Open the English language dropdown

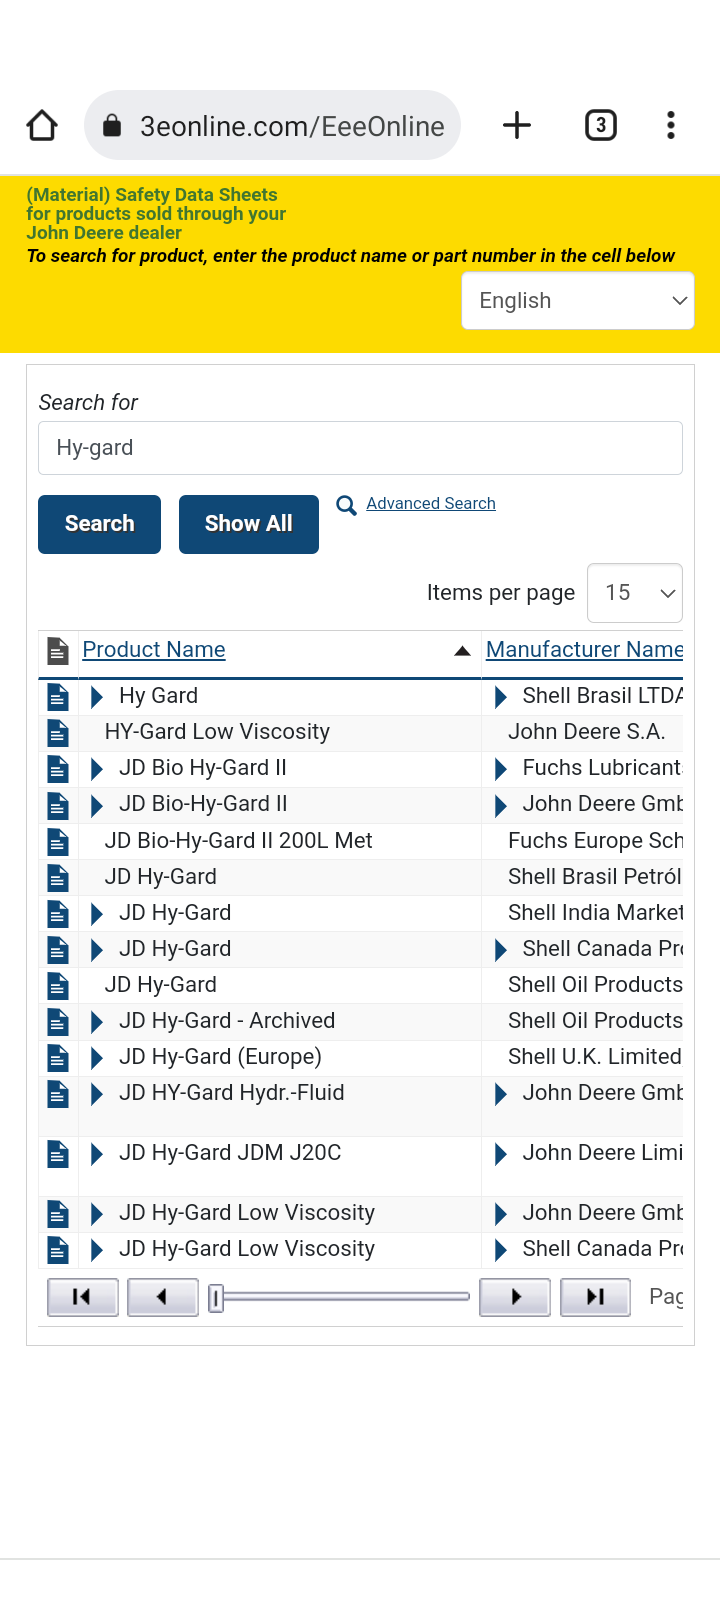click(578, 301)
